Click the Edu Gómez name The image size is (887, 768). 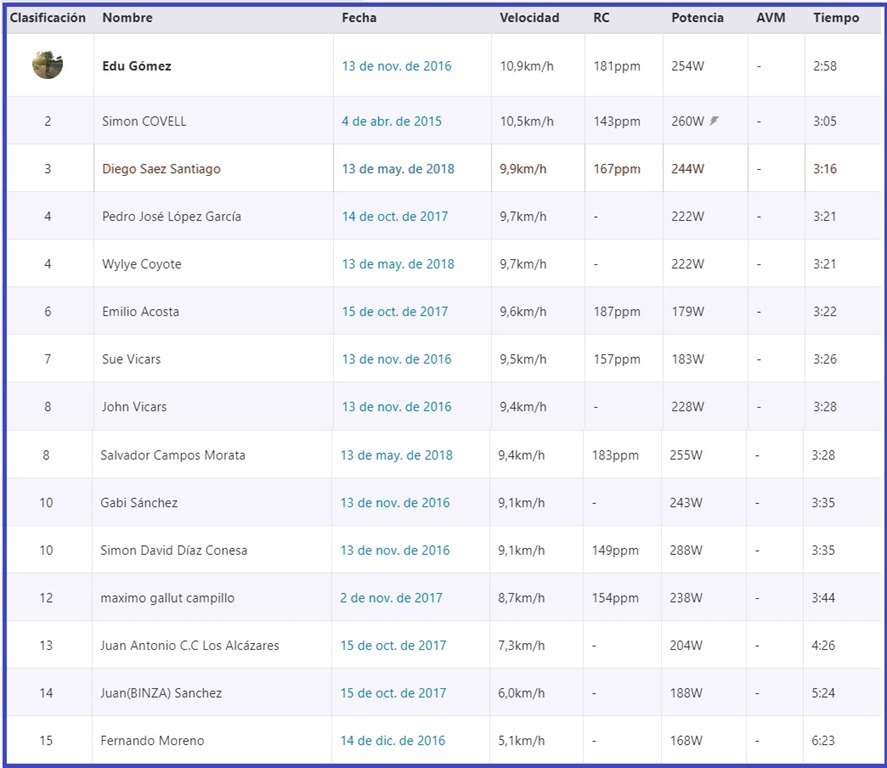[137, 66]
